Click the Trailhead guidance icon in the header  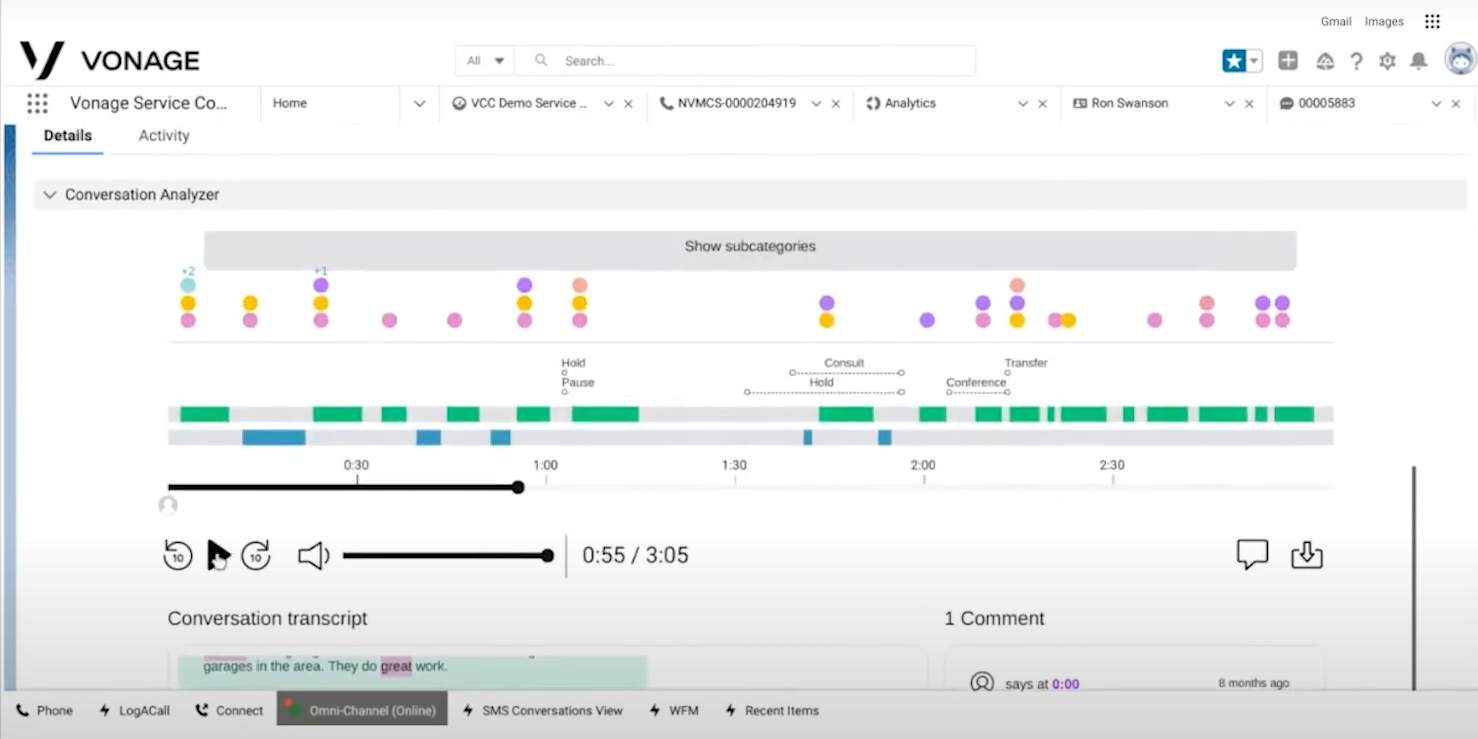(x=1325, y=61)
